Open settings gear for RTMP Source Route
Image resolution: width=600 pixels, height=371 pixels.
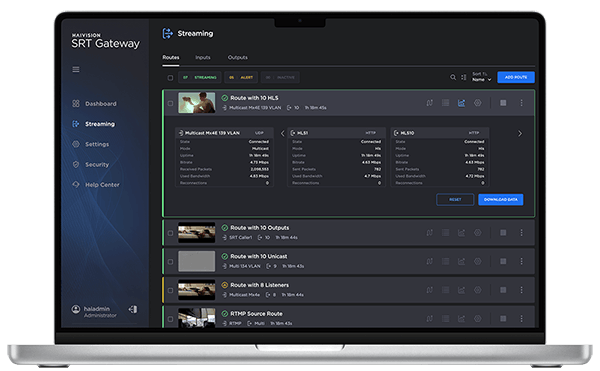[478, 319]
